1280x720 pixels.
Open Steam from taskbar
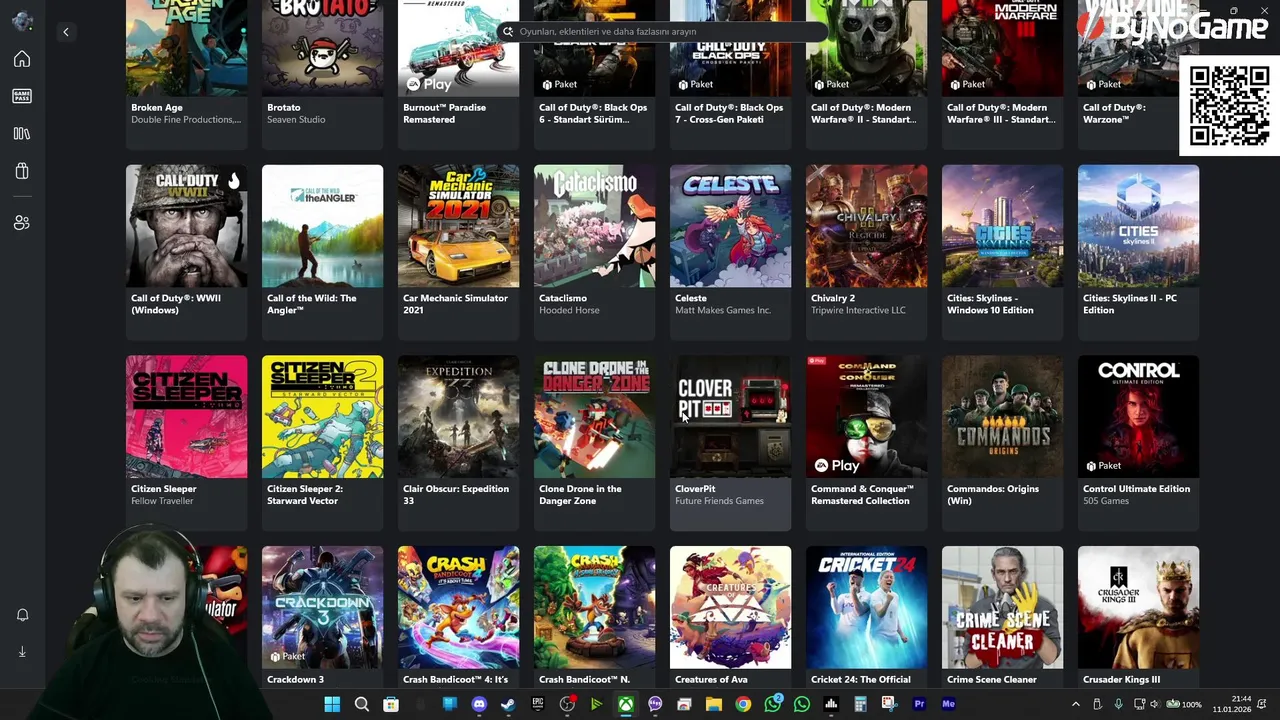pyautogui.click(x=508, y=704)
